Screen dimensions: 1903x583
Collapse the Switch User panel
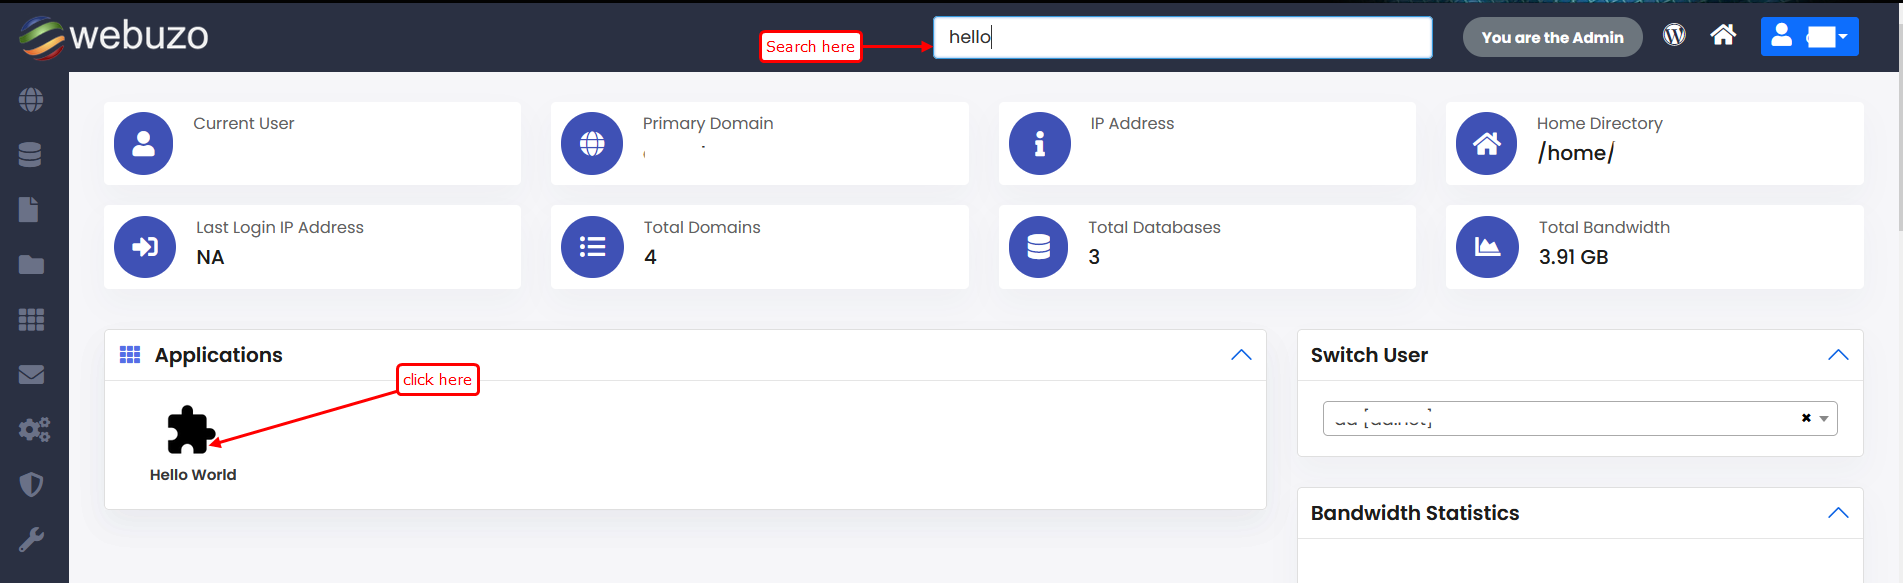click(x=1838, y=355)
